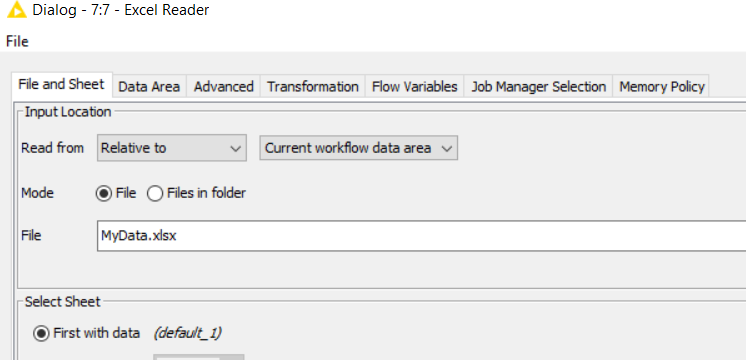Click the MyData.xlsx file path field
This screenshot has height=360, width=746.
(422, 235)
